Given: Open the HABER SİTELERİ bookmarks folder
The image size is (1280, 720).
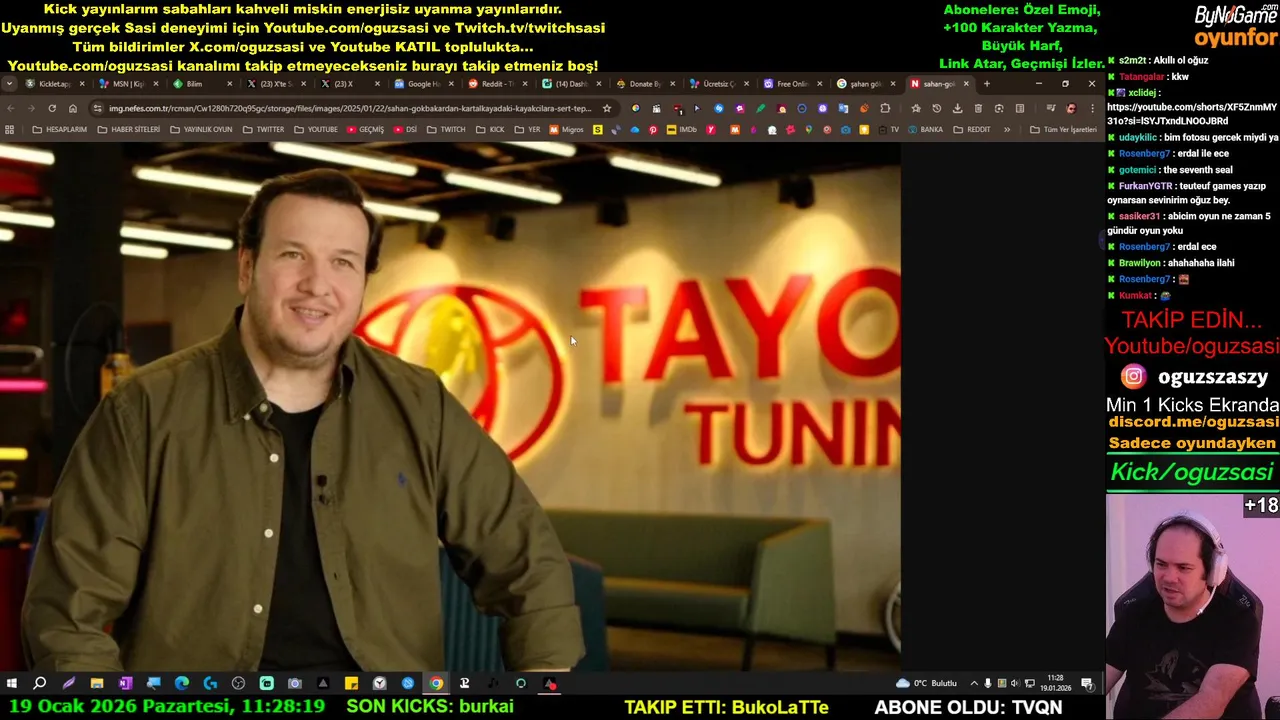Looking at the screenshot, I should coord(128,129).
